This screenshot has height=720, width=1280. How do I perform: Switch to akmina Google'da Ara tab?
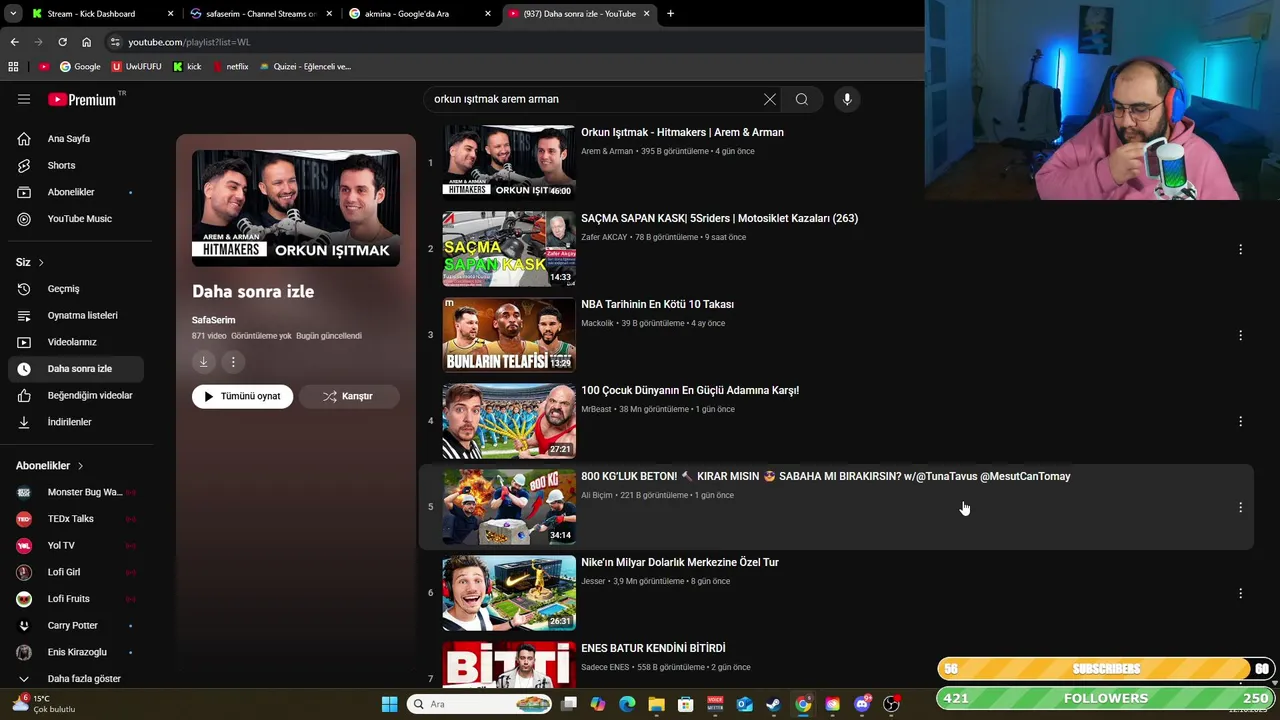pos(418,14)
